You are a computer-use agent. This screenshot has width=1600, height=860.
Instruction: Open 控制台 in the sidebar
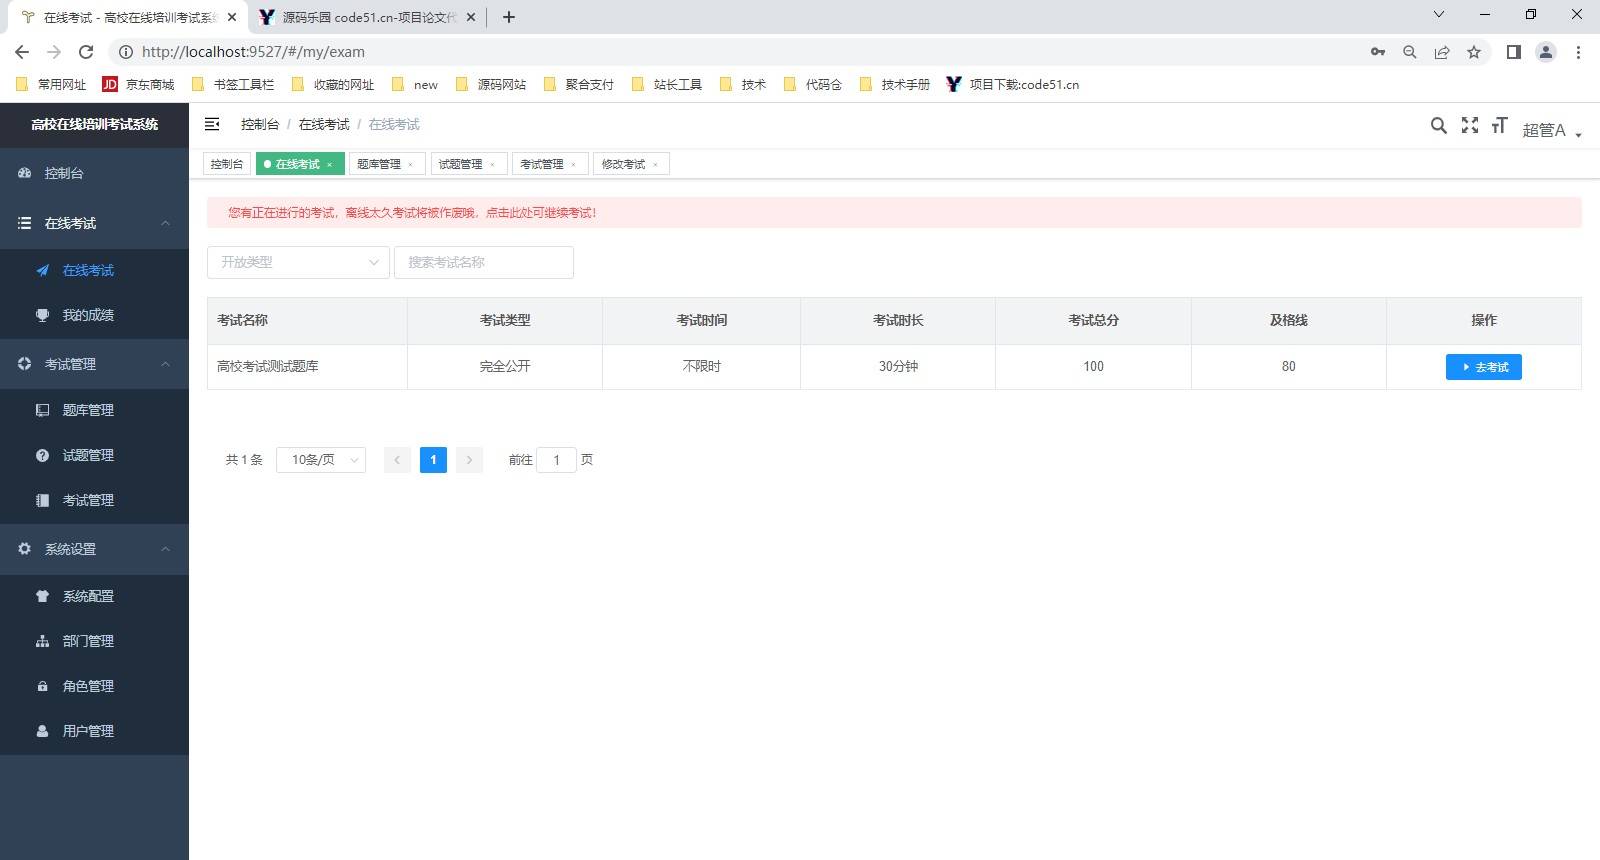click(94, 173)
